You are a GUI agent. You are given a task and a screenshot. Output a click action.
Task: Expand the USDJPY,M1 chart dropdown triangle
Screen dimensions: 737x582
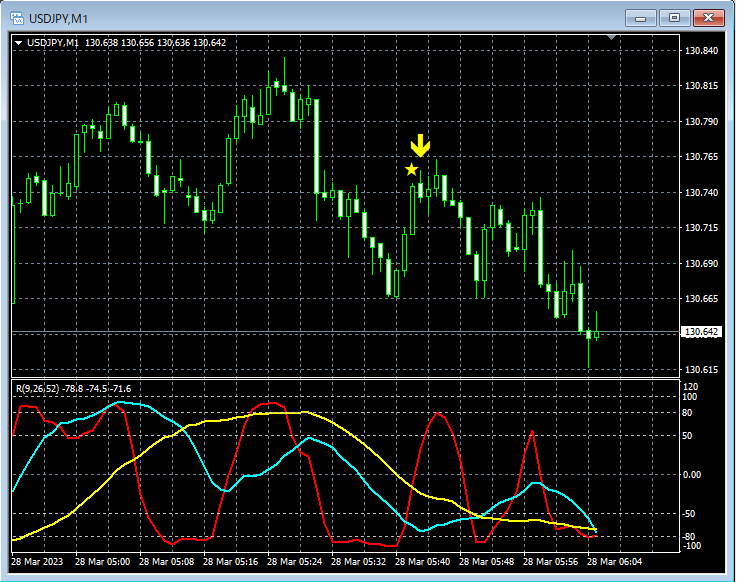tap(18, 43)
